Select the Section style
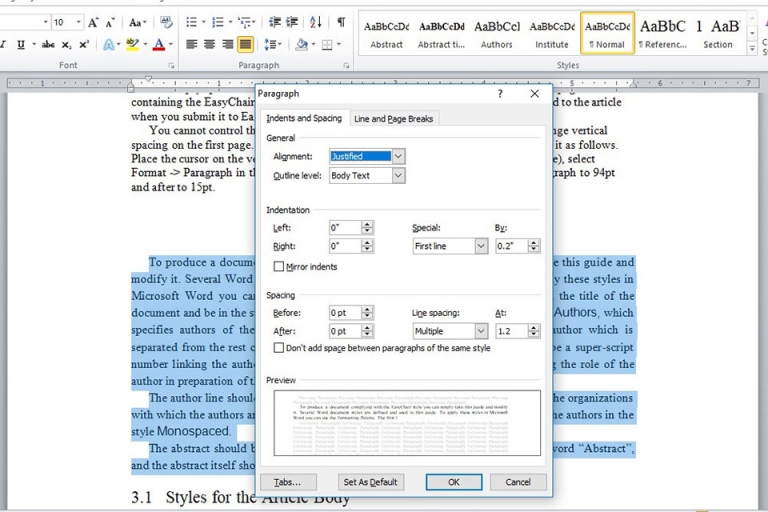 point(718,33)
